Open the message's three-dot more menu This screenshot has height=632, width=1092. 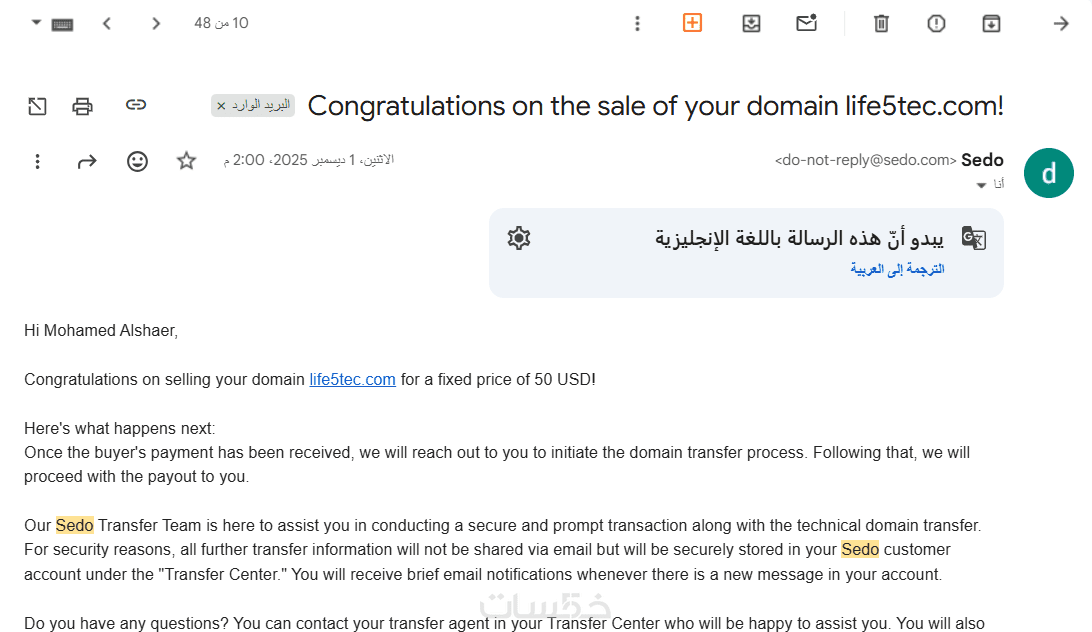(38, 161)
